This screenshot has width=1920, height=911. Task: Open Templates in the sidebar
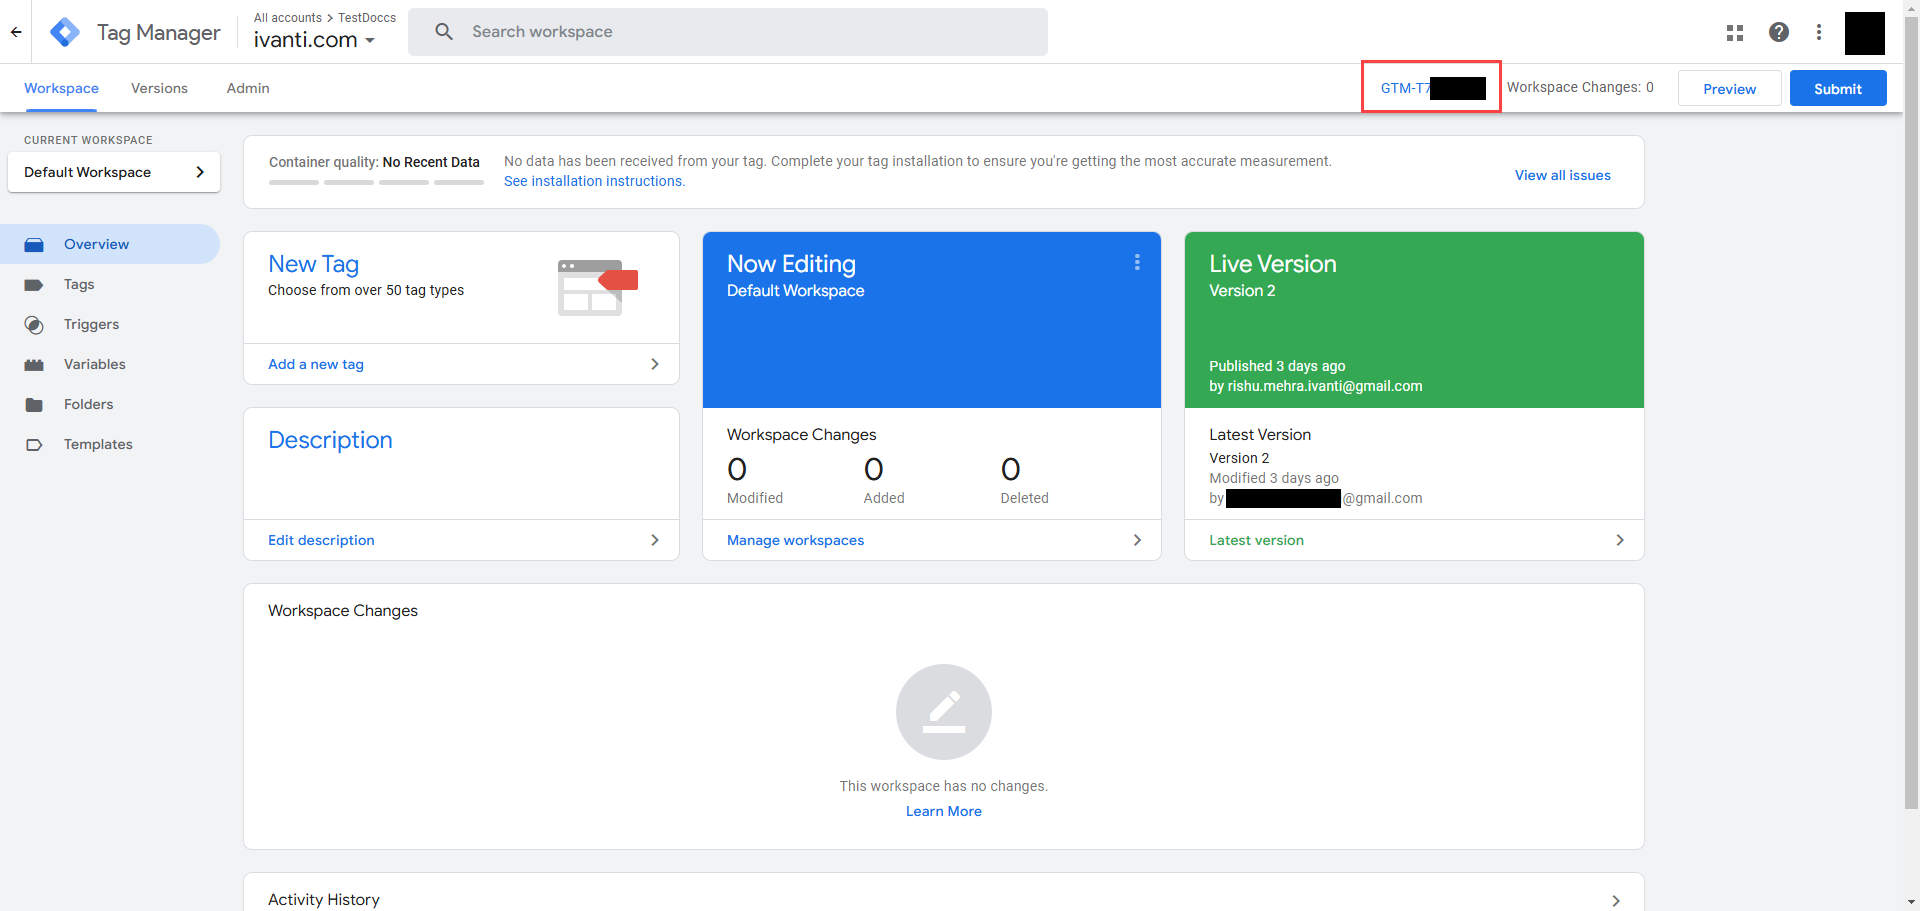coord(98,444)
